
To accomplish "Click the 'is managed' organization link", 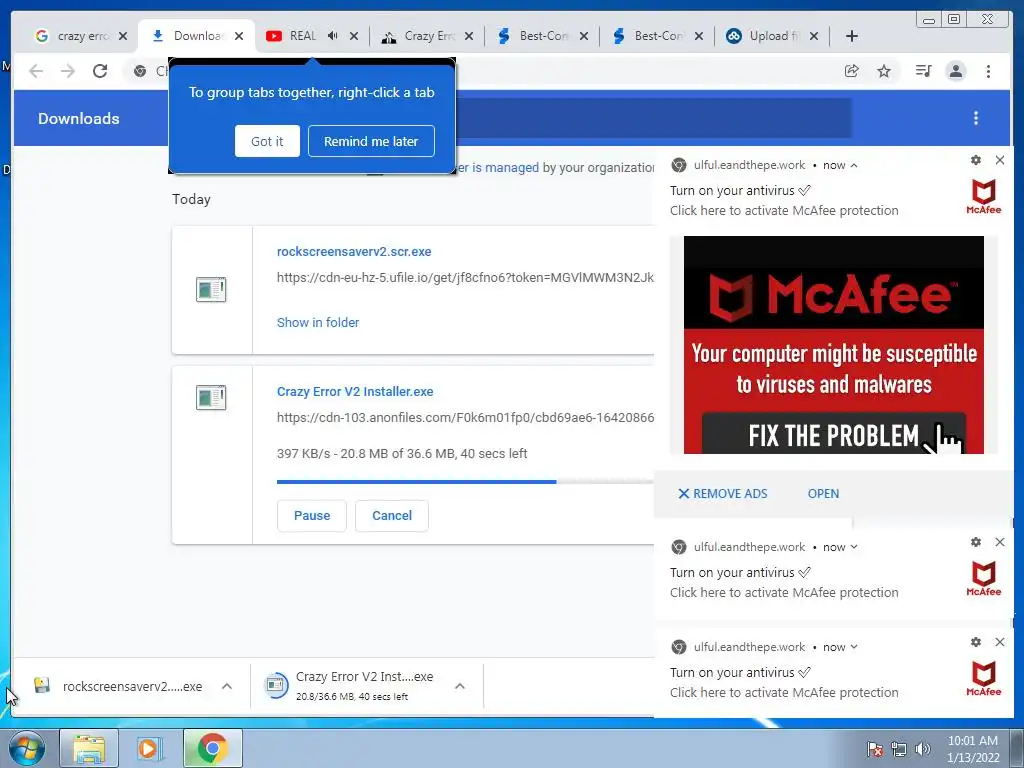I will [505, 168].
